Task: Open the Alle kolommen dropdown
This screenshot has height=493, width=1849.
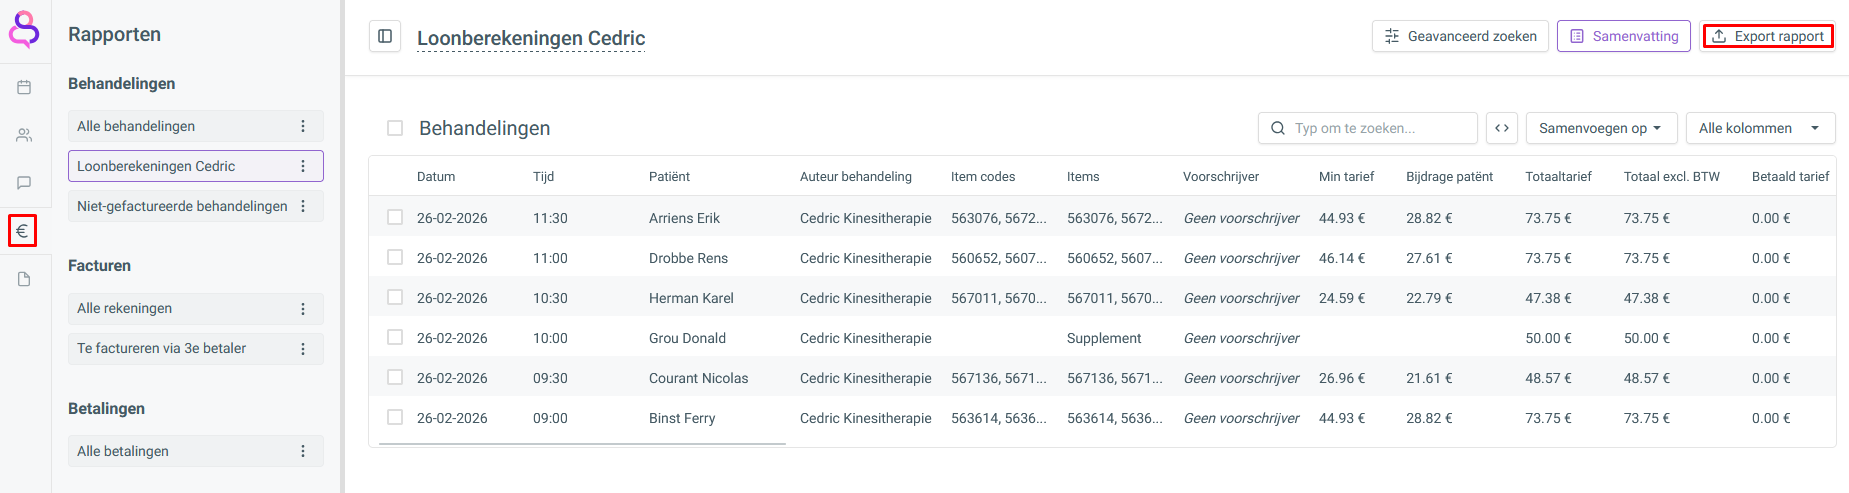Action: (x=1759, y=128)
